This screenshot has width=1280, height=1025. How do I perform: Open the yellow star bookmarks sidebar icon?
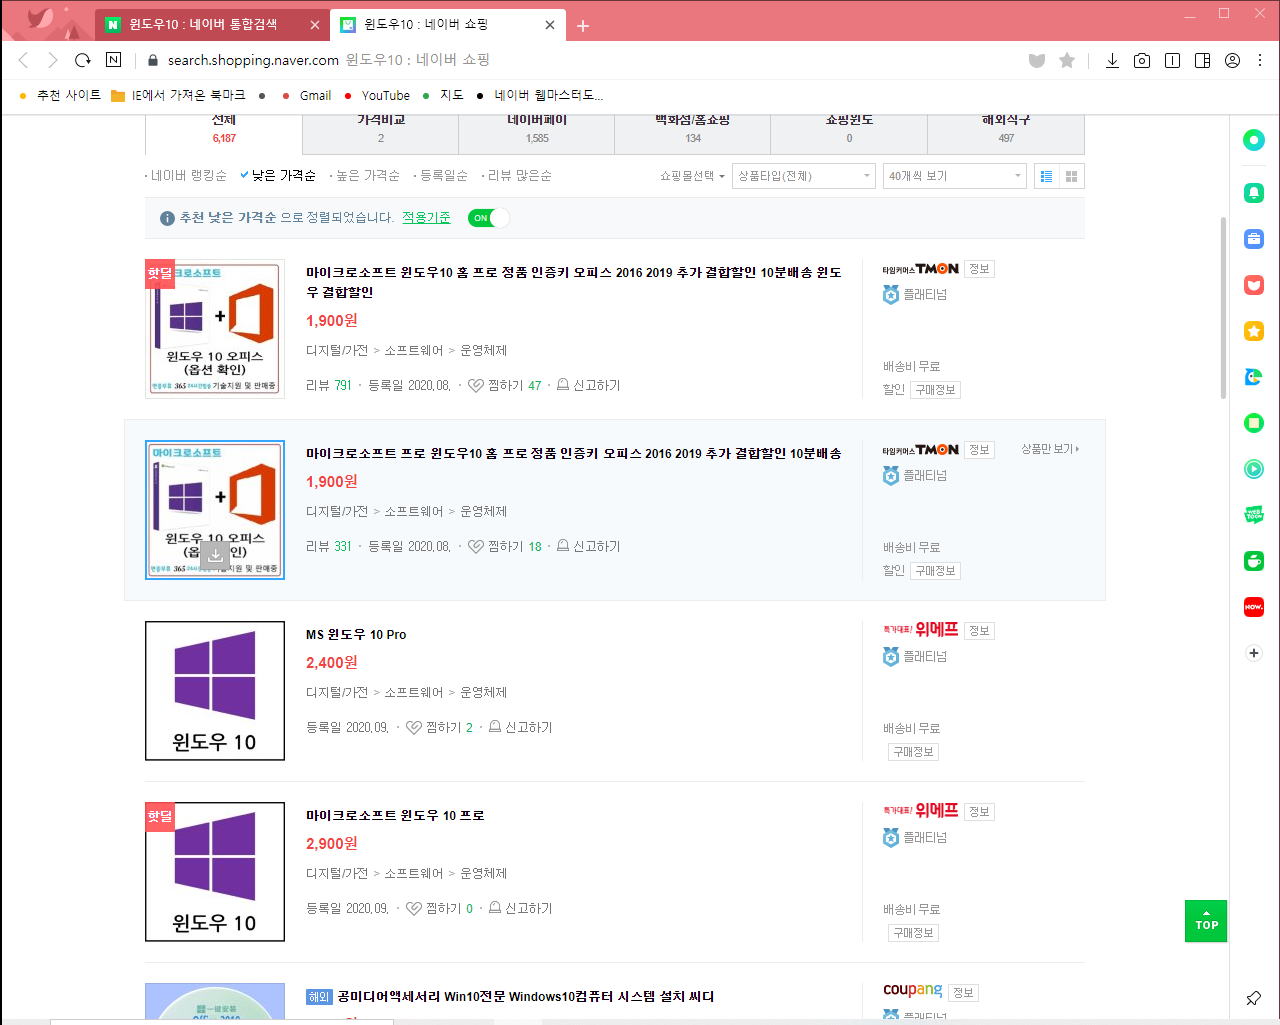tap(1254, 331)
